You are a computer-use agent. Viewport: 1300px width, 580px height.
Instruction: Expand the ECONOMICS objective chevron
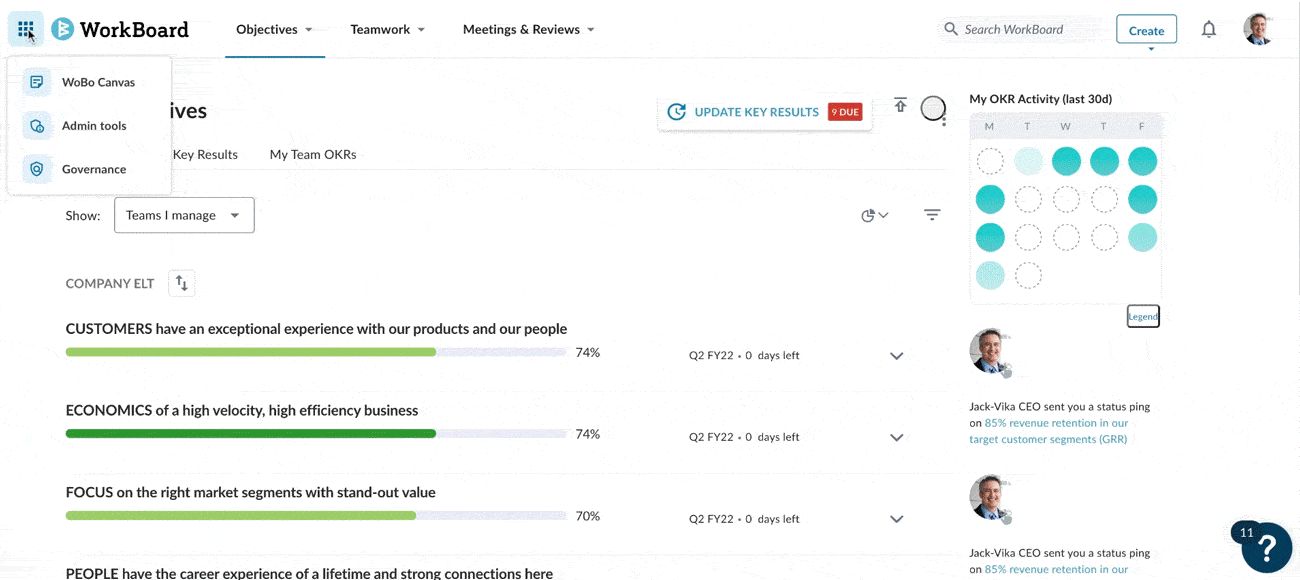[x=897, y=438]
